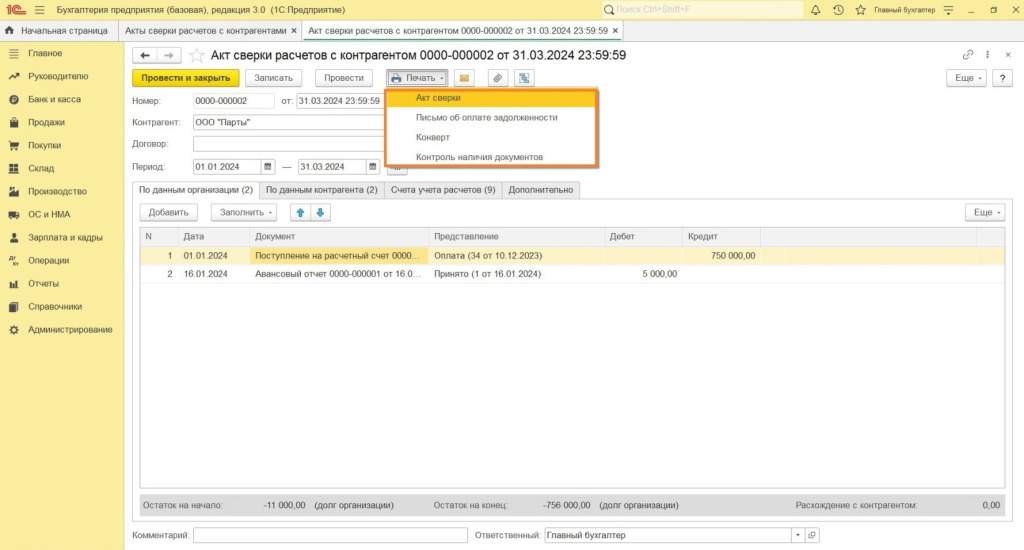Expand the Заполнить dropdown button
Image resolution: width=1024 pixels, height=550 pixels.
coord(244,212)
